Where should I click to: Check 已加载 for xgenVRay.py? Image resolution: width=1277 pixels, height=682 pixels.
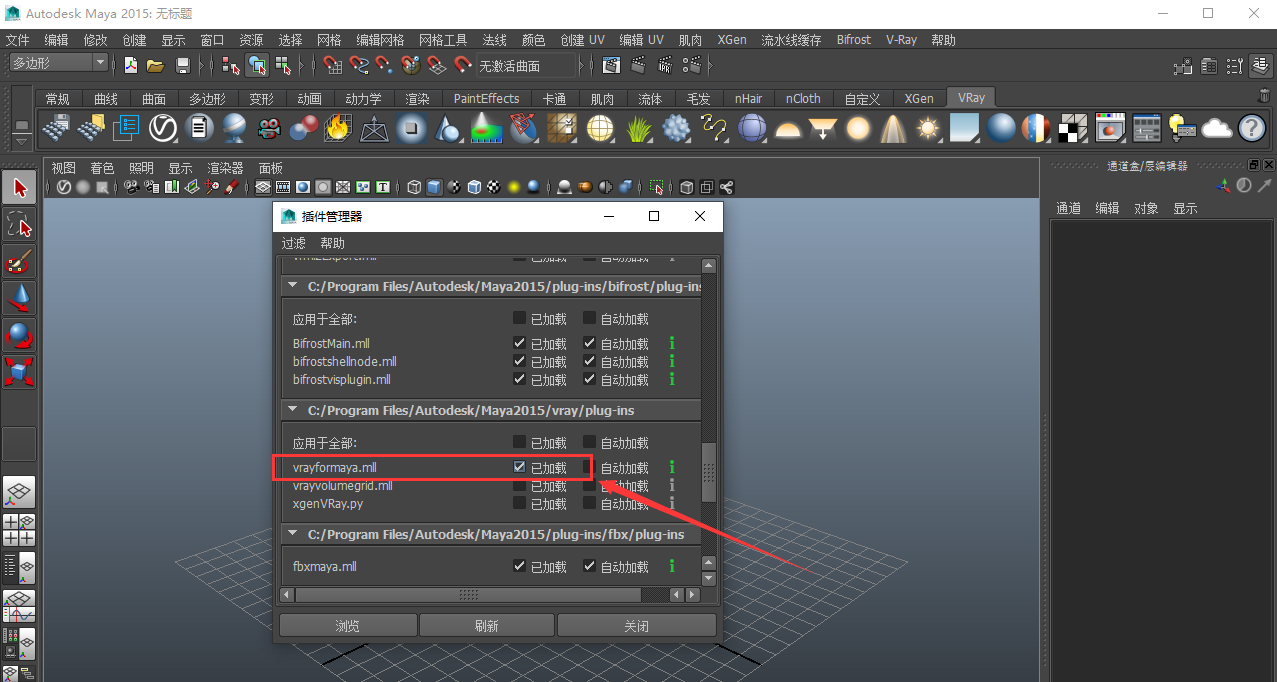tap(519, 503)
